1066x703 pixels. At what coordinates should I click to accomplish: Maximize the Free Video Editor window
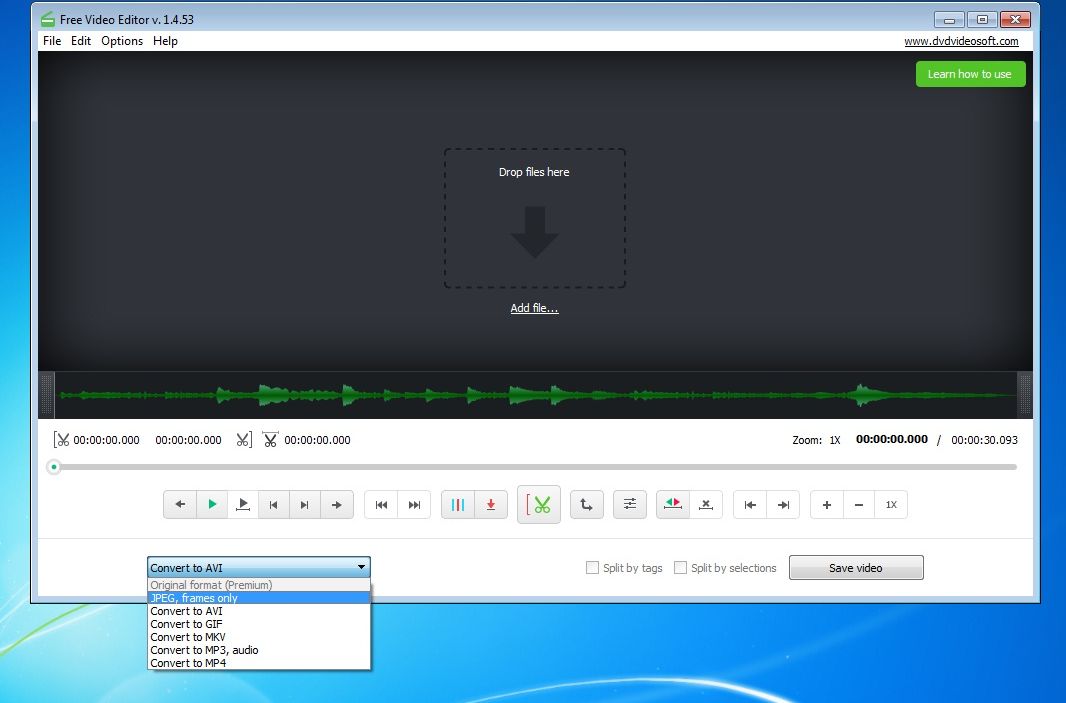[x=982, y=20]
